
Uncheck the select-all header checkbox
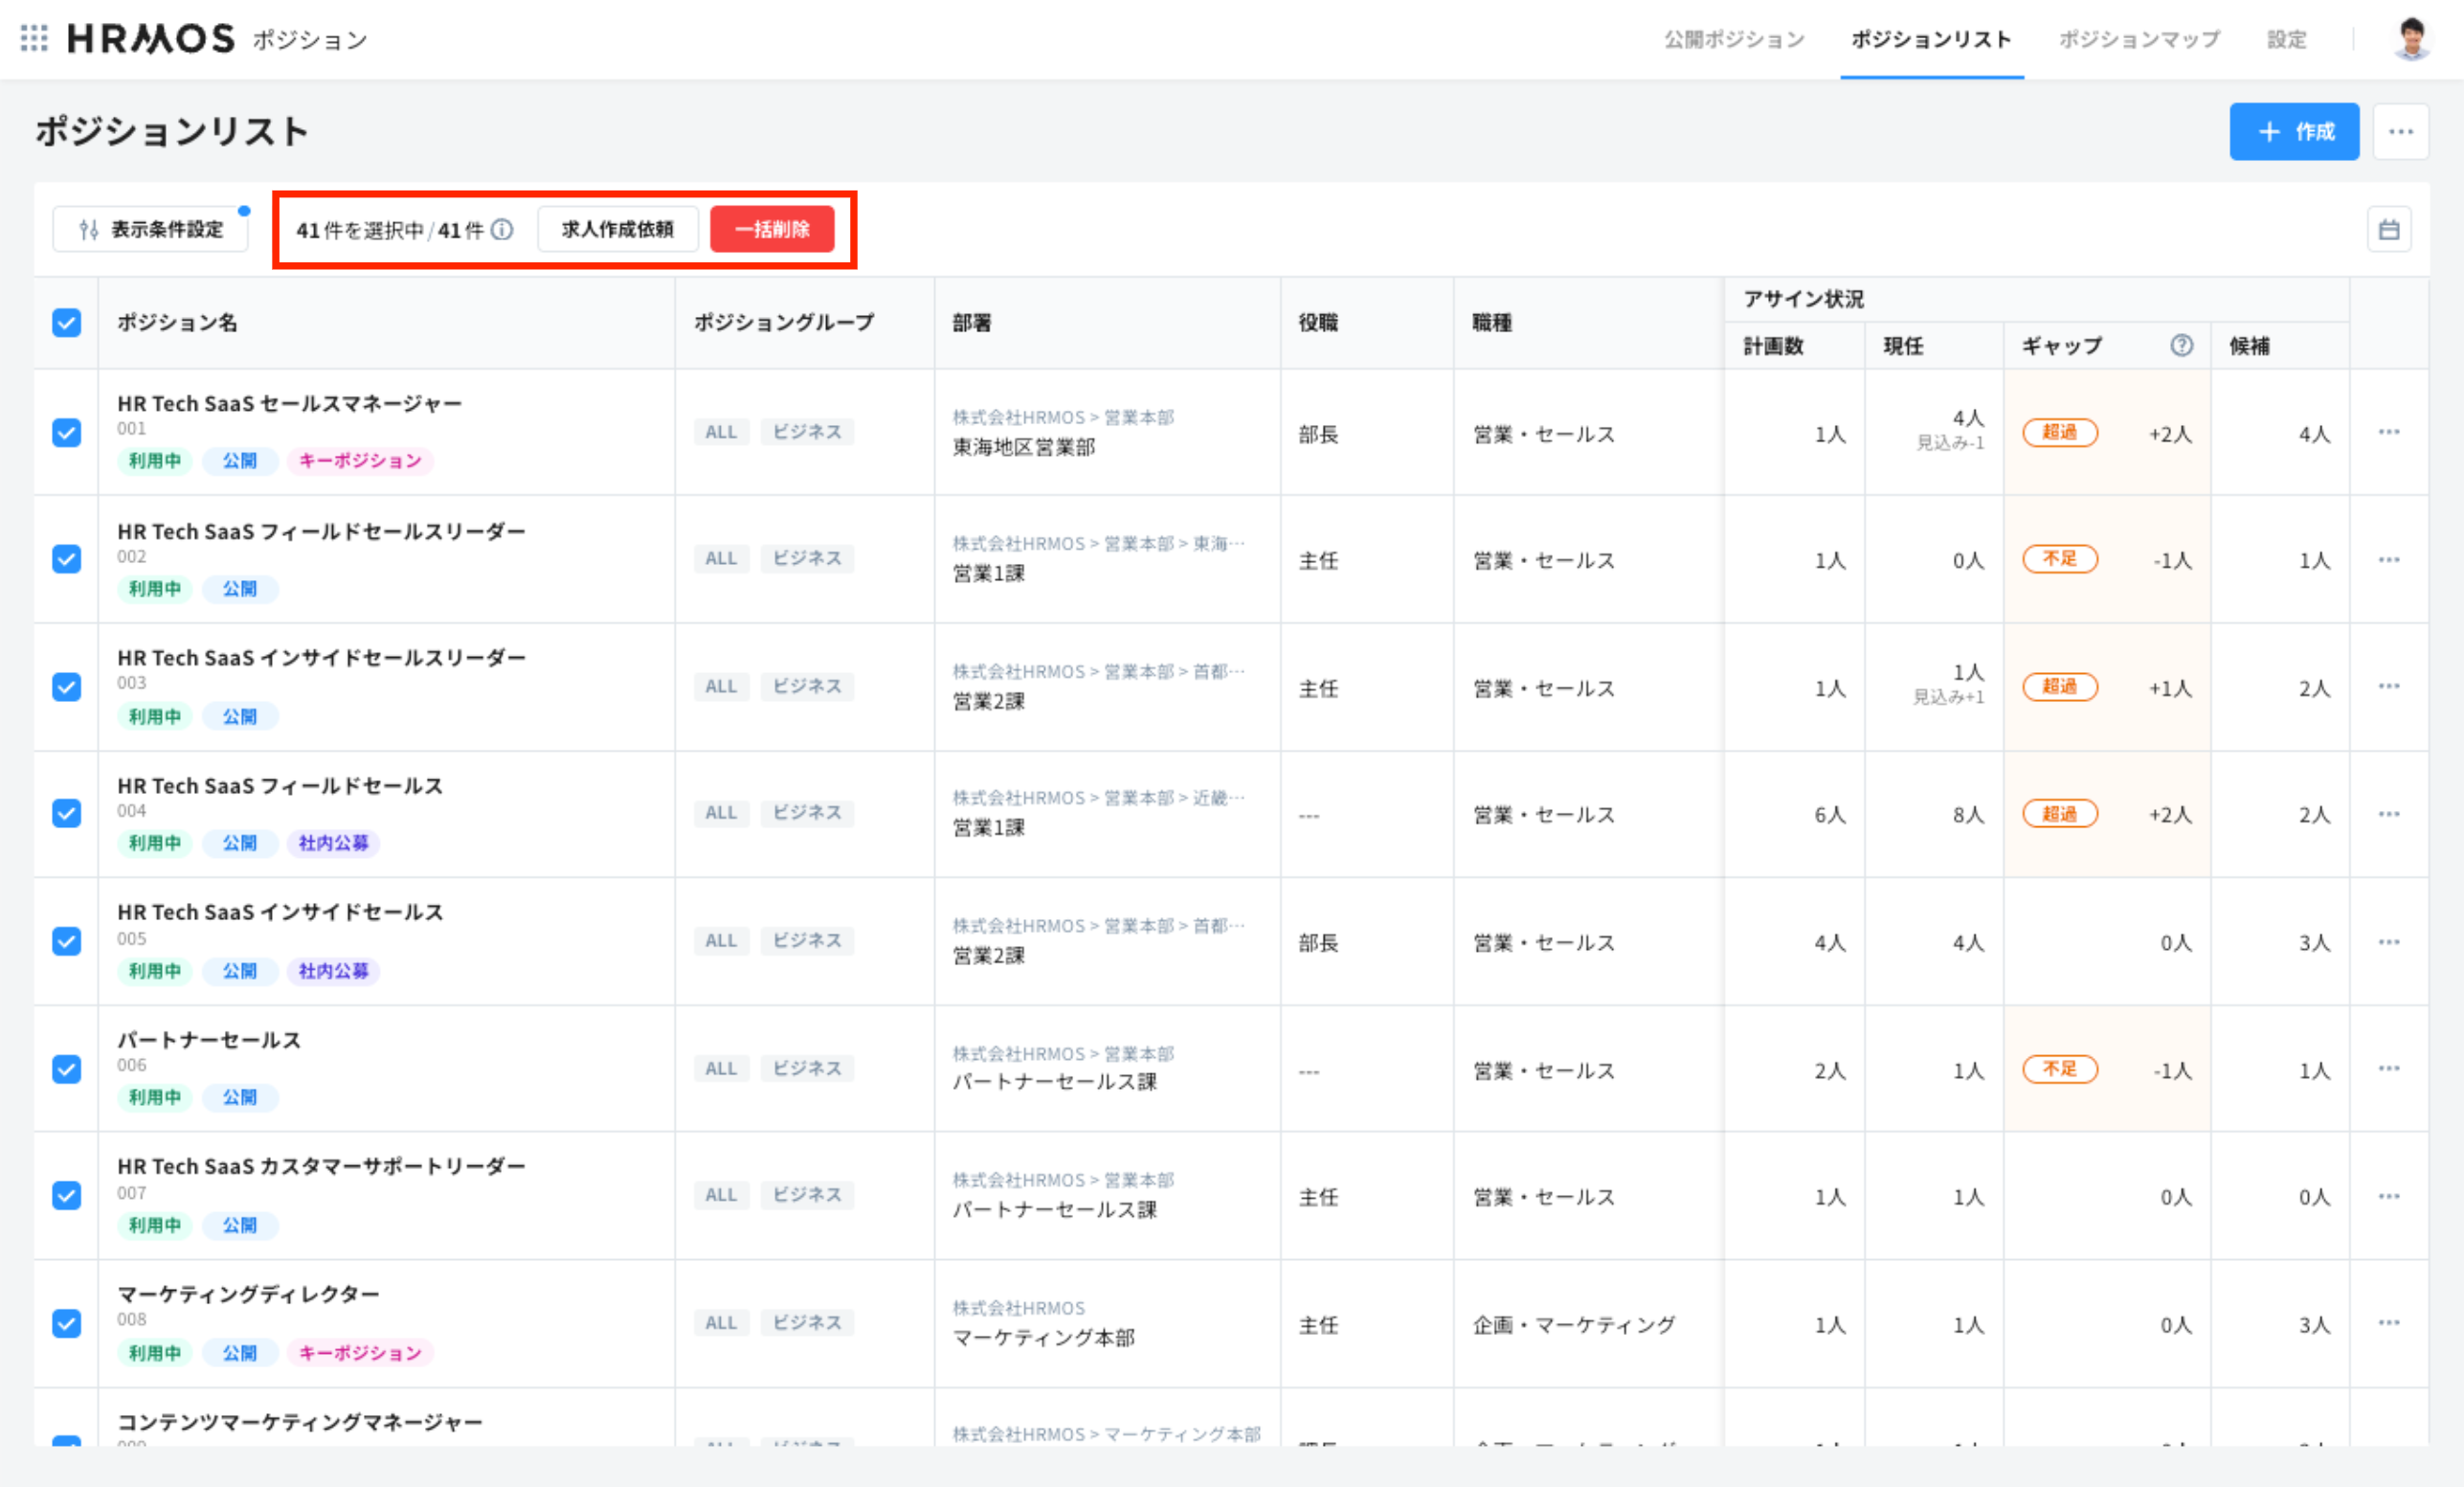coord(66,323)
